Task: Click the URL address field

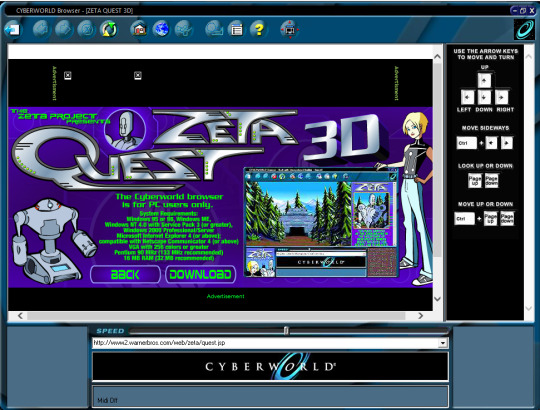Action: pyautogui.click(x=266, y=343)
